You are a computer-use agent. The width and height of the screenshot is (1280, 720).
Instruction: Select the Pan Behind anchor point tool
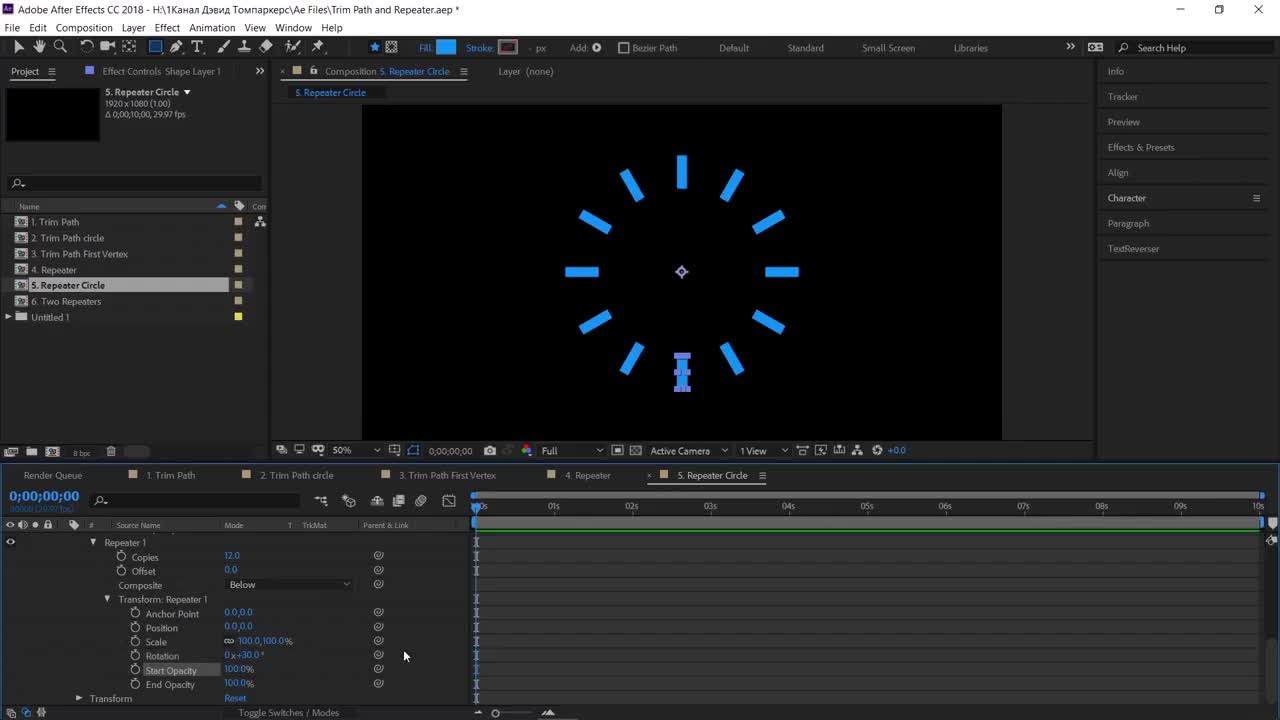(129, 47)
